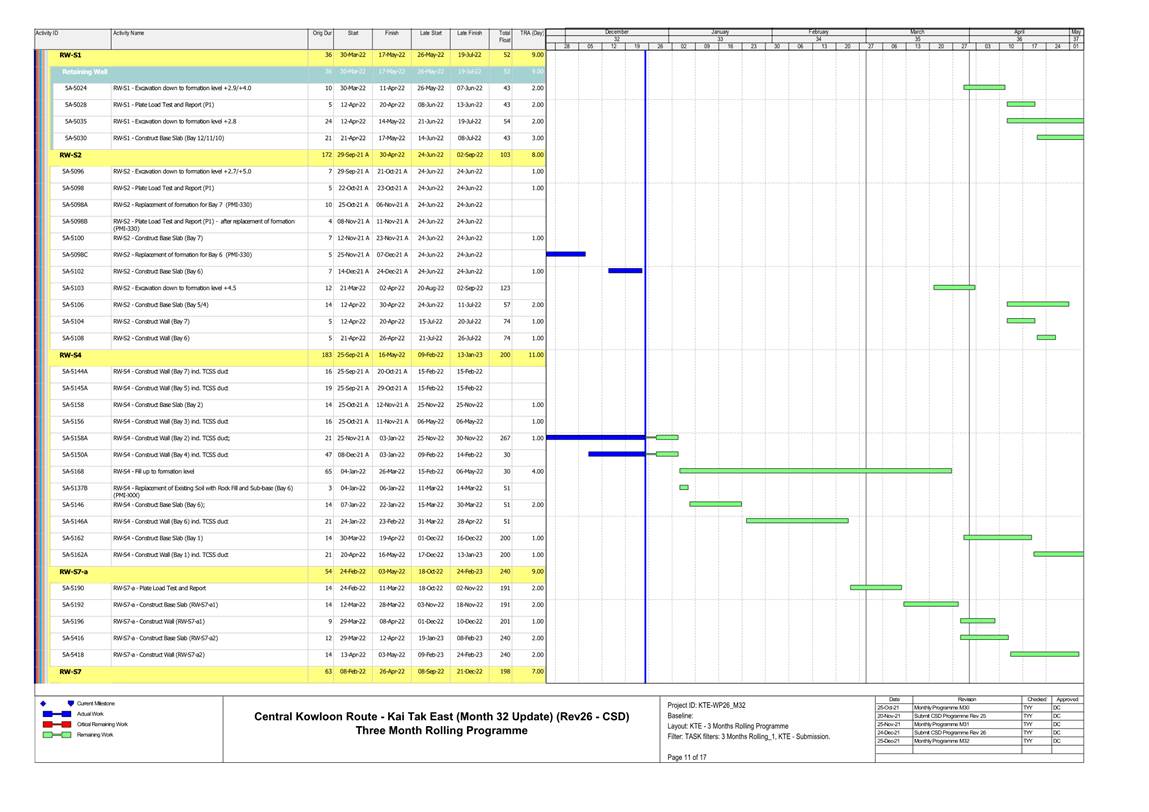Click the Actual Work legend bar icon
1149x812 pixels.
point(56,713)
